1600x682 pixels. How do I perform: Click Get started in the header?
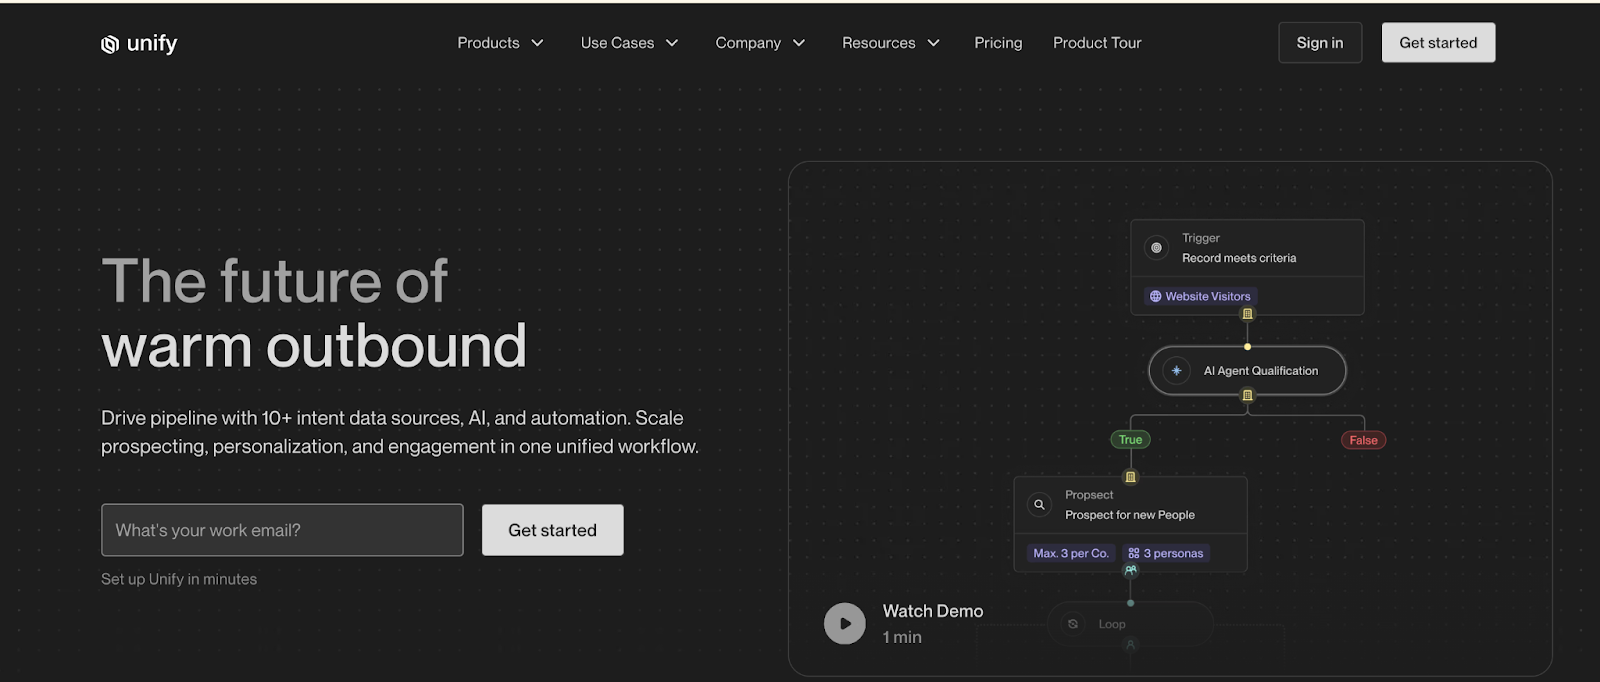[x=1437, y=43]
